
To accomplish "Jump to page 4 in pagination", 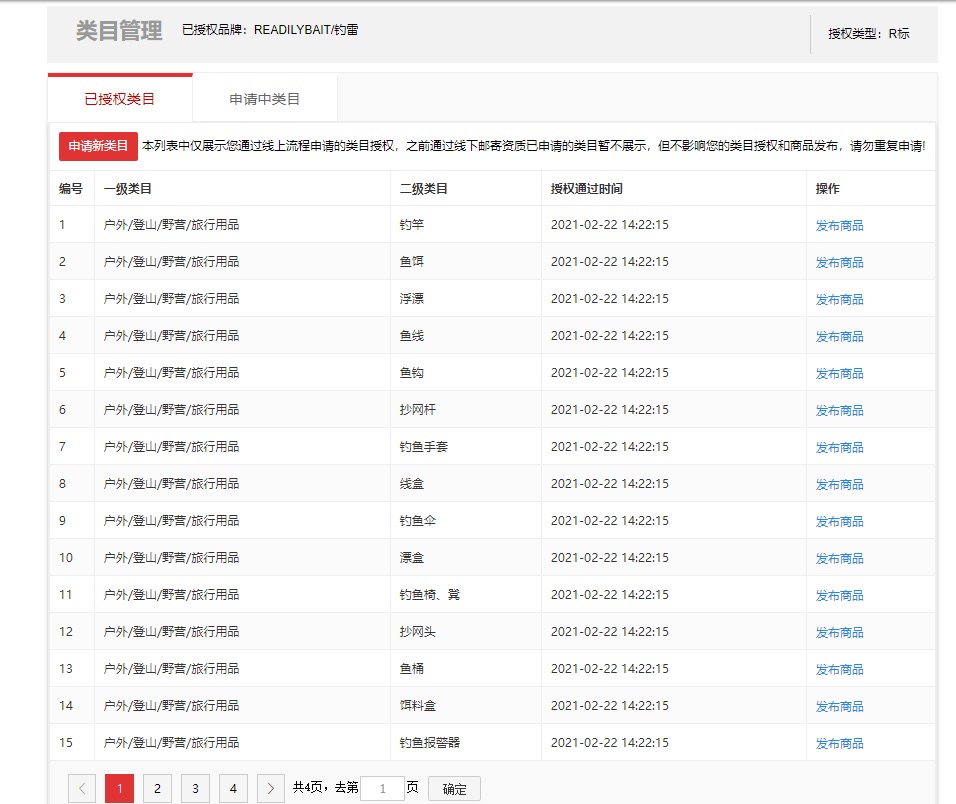I will (x=233, y=789).
